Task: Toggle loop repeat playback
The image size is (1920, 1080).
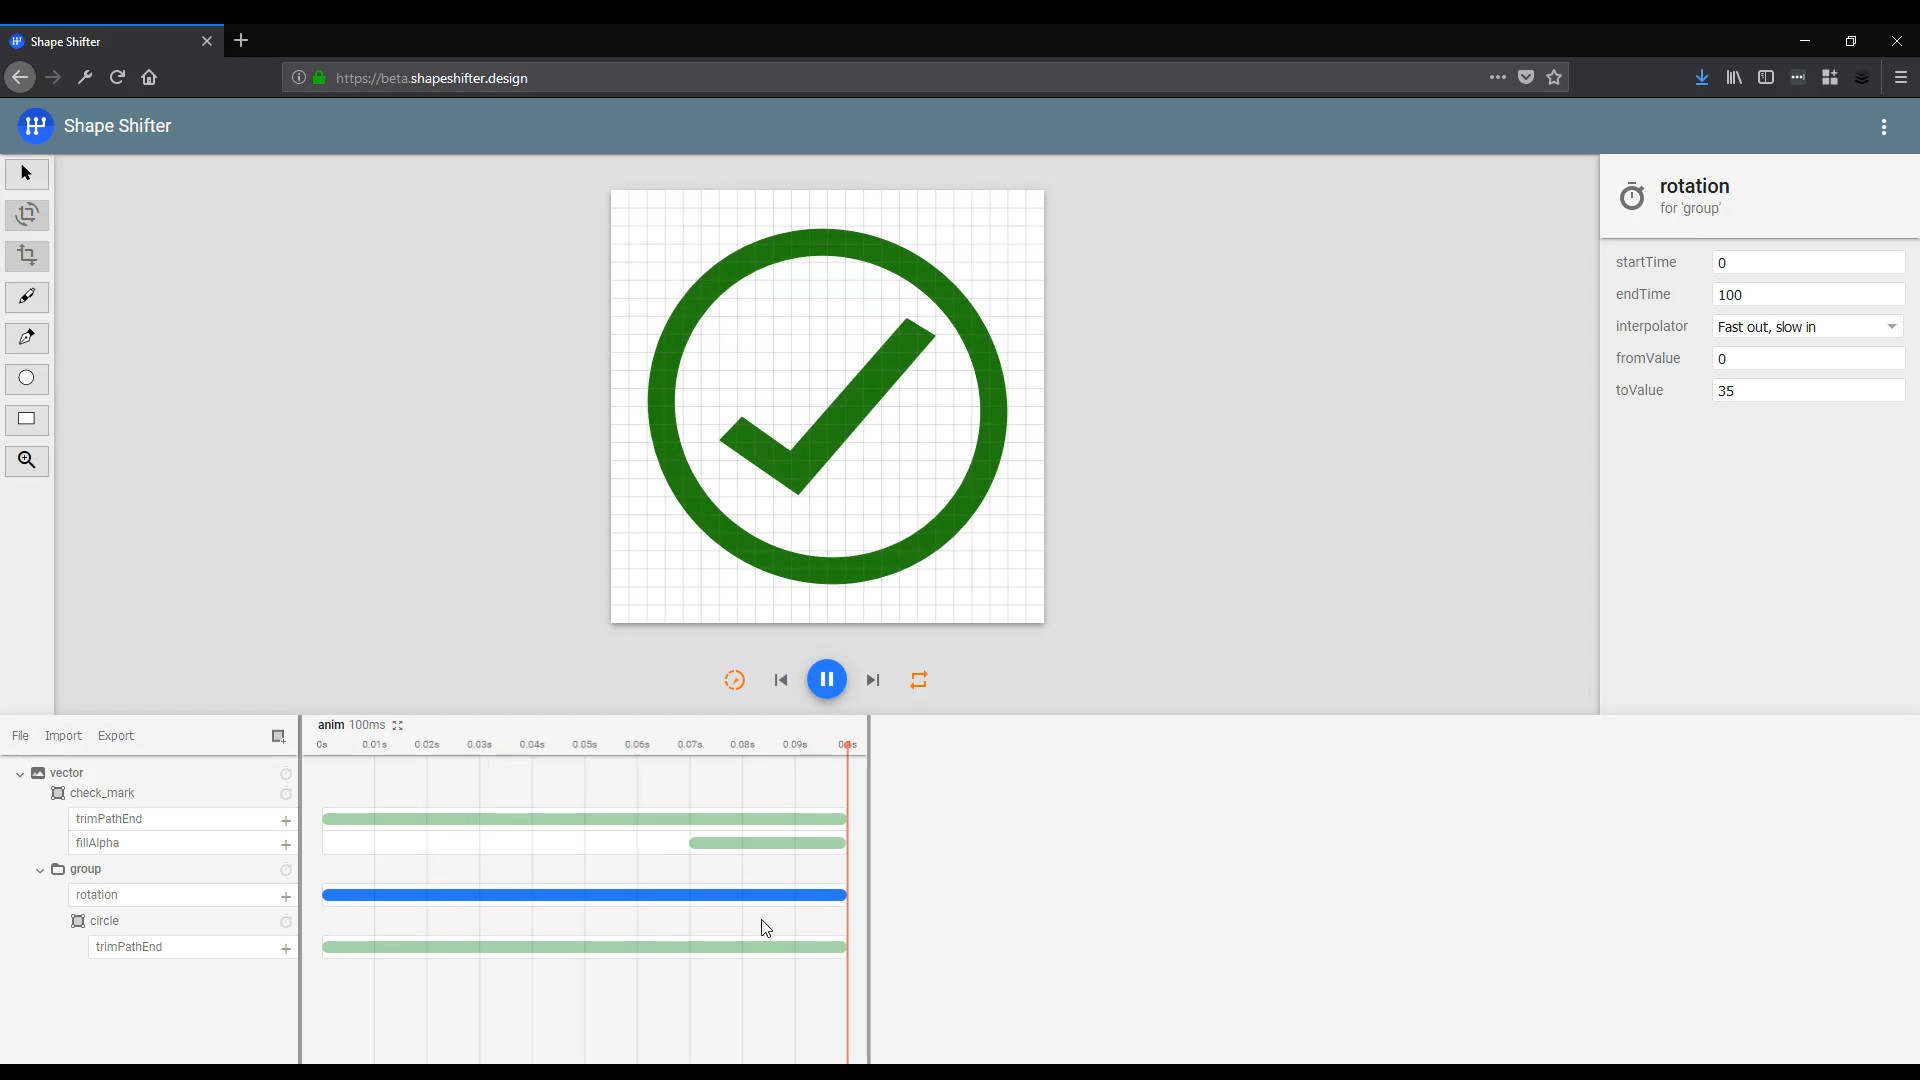Action: click(919, 680)
